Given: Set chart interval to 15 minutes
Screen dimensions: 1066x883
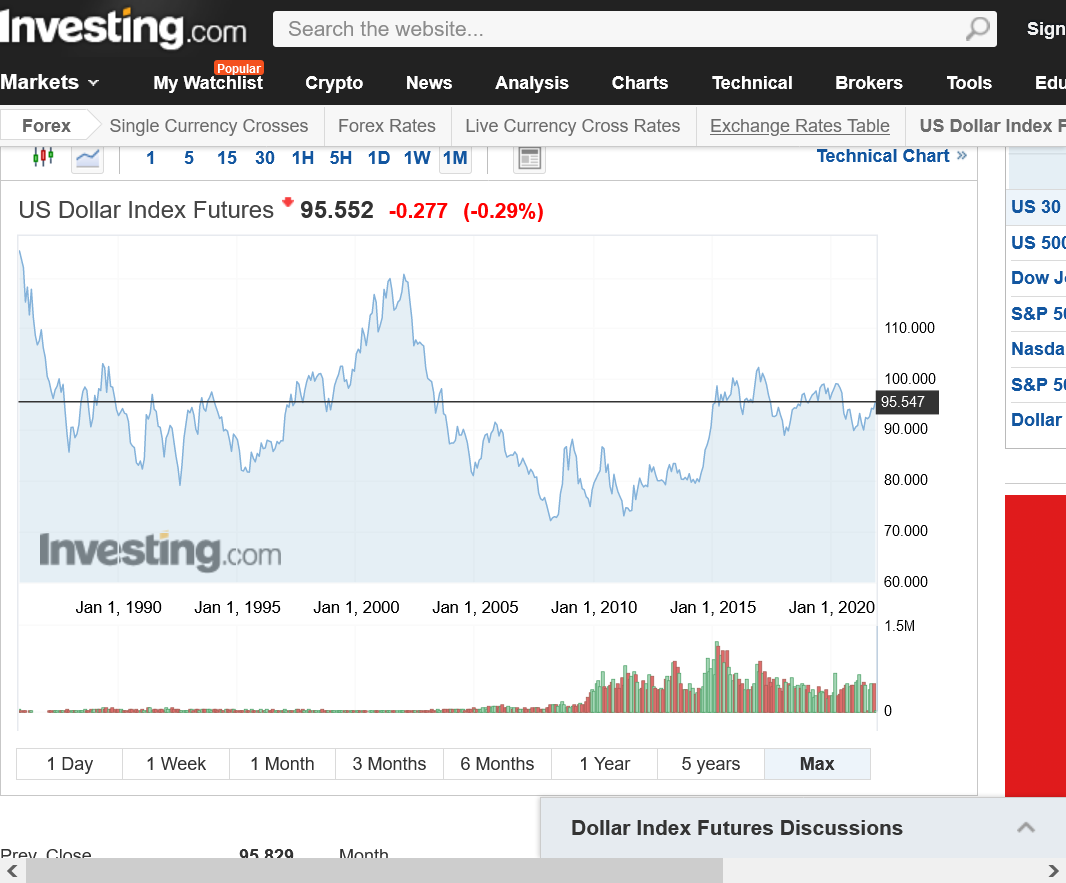Looking at the screenshot, I should (x=227, y=158).
